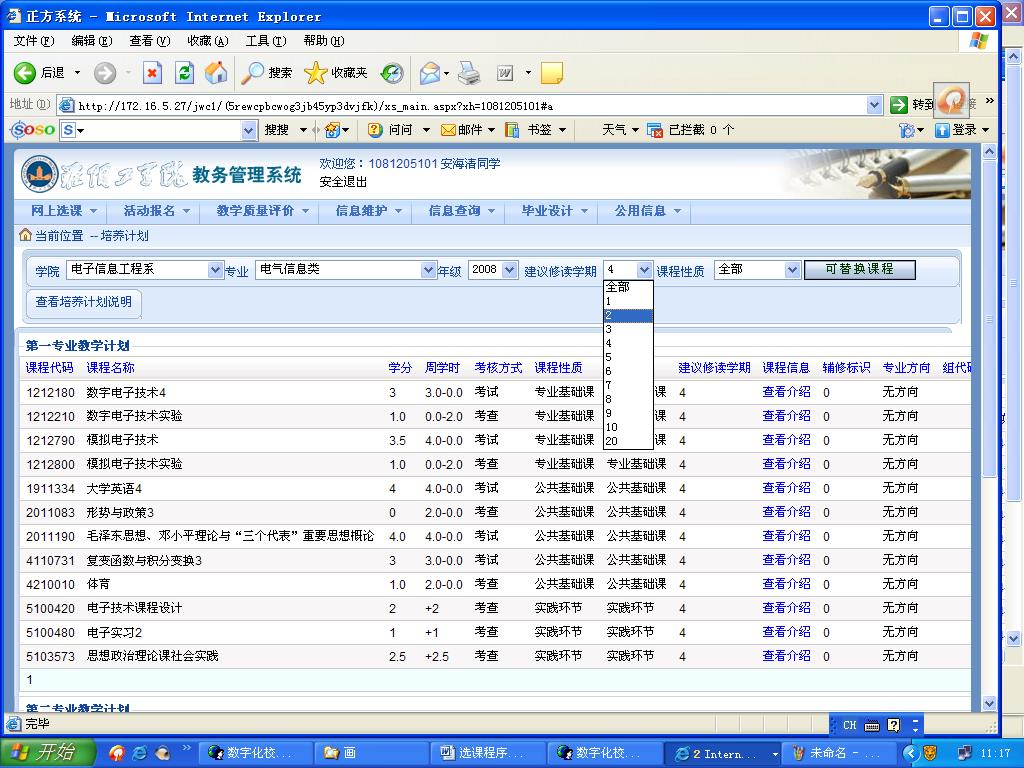
Task: Click the green Refresh page icon
Action: pos(184,72)
